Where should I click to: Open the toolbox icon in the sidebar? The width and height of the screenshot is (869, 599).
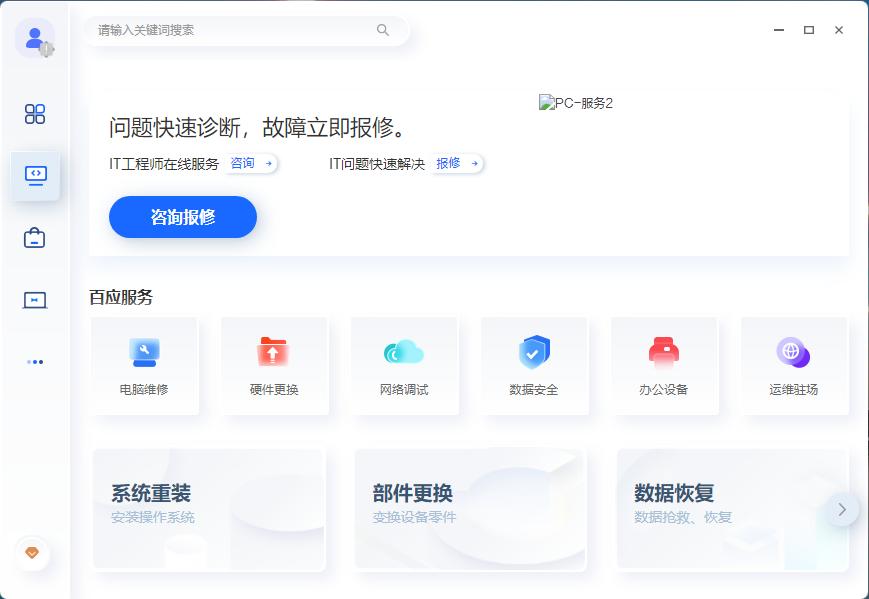(x=35, y=238)
